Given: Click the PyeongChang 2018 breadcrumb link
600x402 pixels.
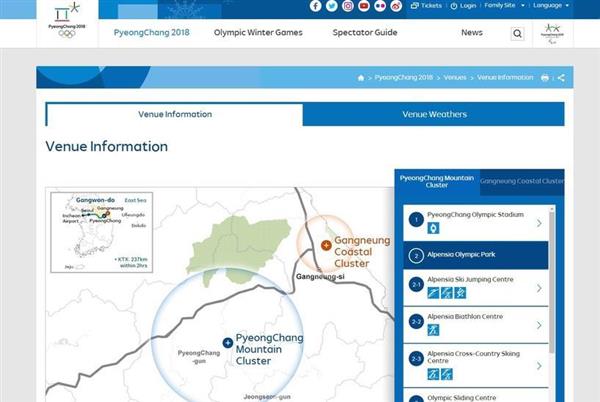Looking at the screenshot, I should [403, 77].
